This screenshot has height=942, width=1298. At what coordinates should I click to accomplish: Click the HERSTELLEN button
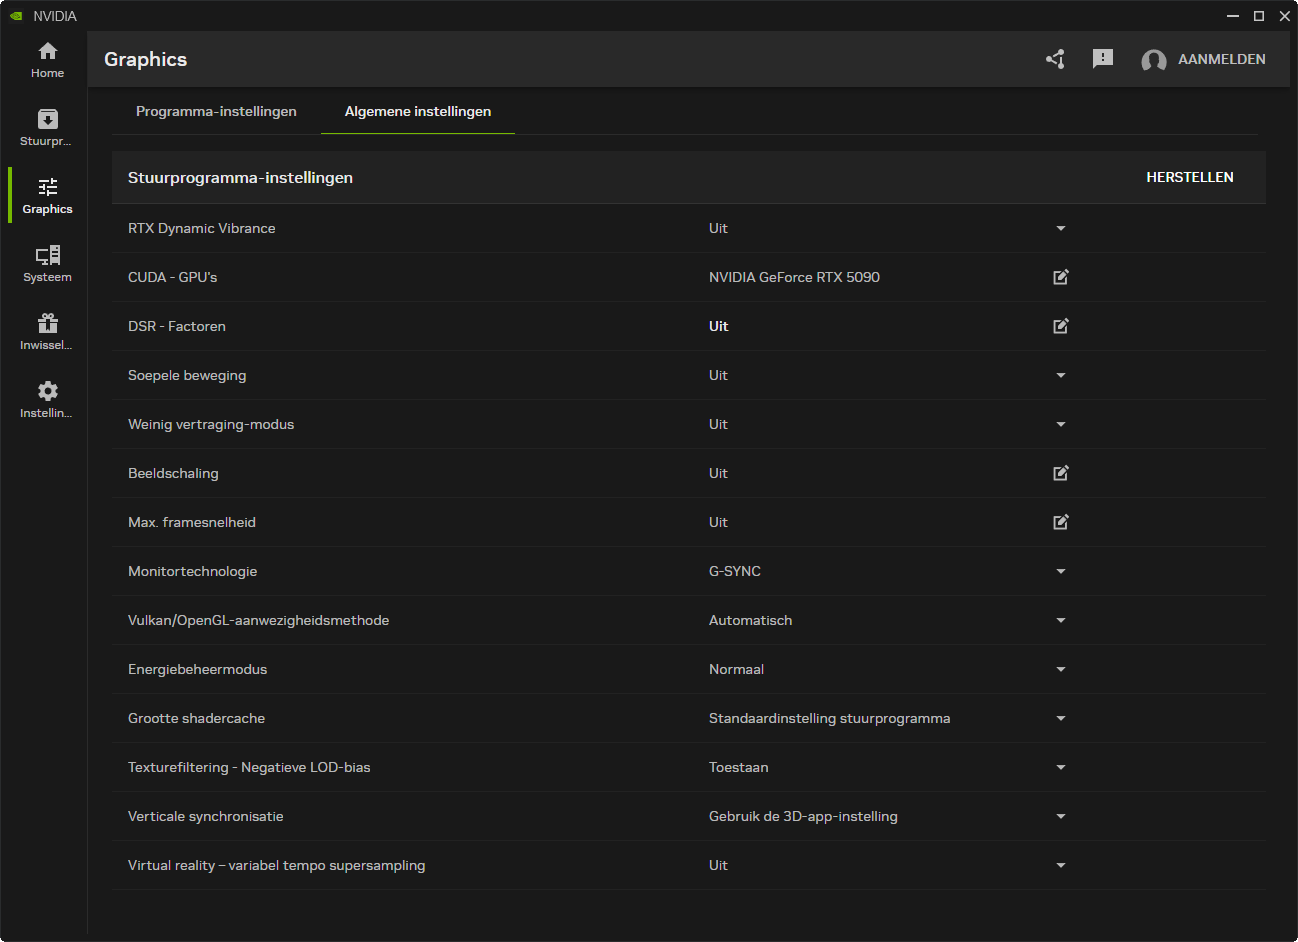(x=1189, y=177)
